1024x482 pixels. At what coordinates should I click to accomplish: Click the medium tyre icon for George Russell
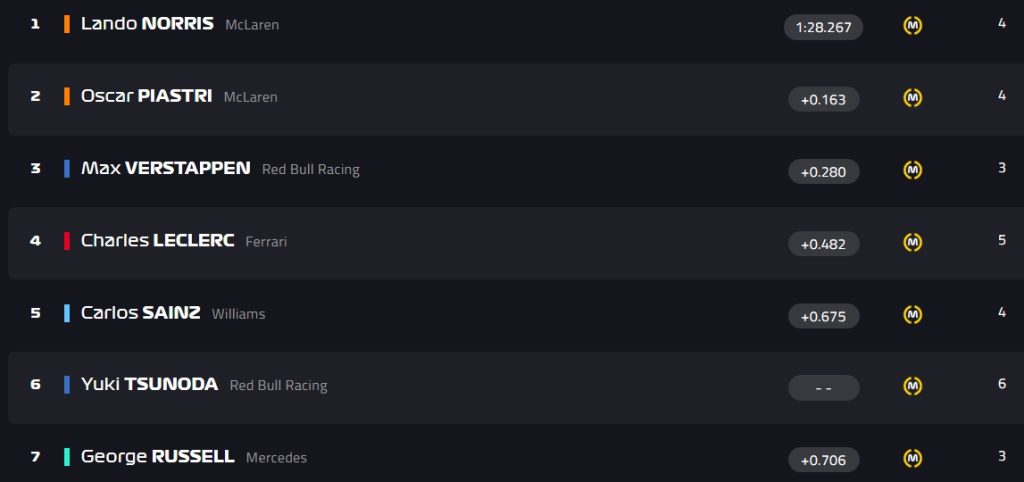click(x=912, y=459)
